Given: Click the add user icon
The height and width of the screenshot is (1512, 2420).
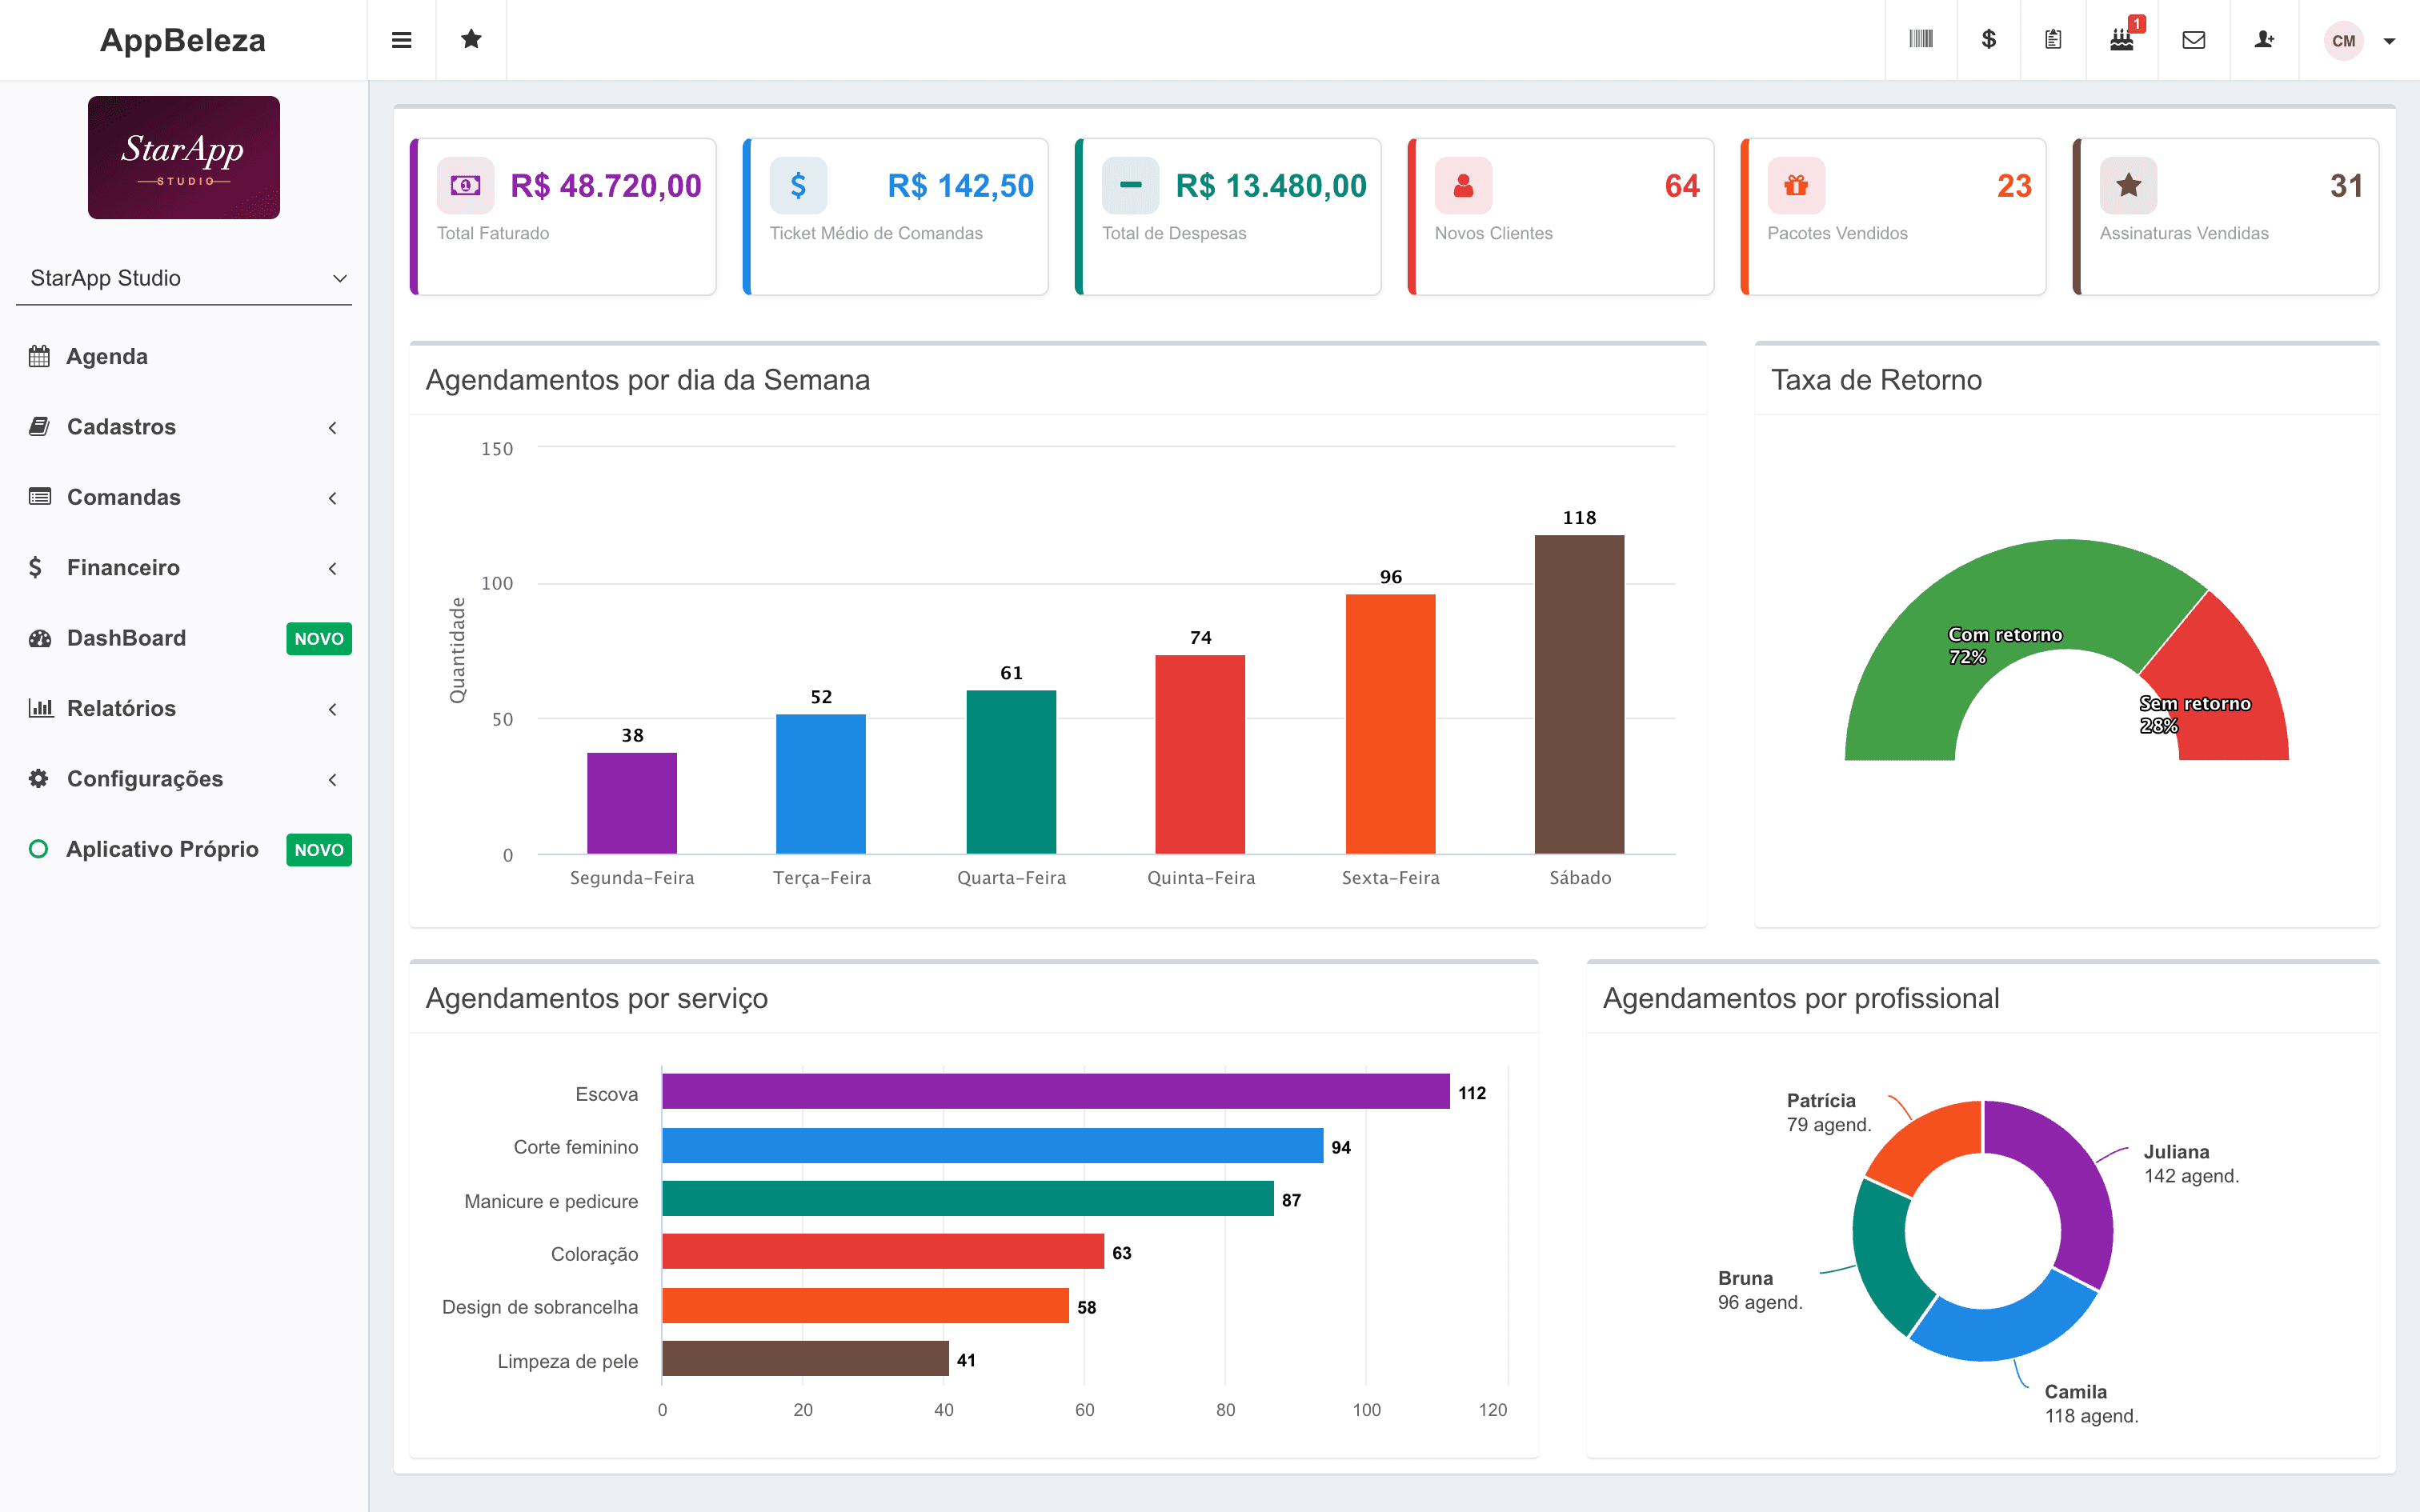Looking at the screenshot, I should point(2264,39).
